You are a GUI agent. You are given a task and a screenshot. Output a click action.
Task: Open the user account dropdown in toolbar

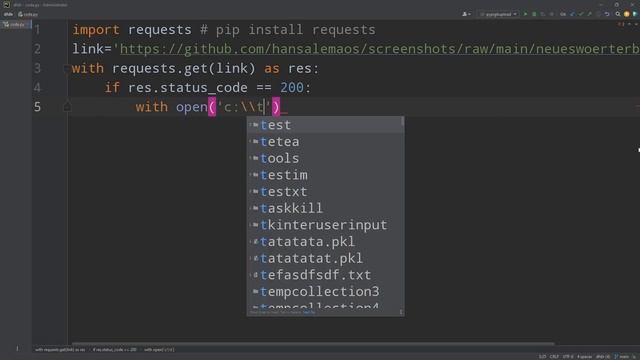(x=466, y=14)
